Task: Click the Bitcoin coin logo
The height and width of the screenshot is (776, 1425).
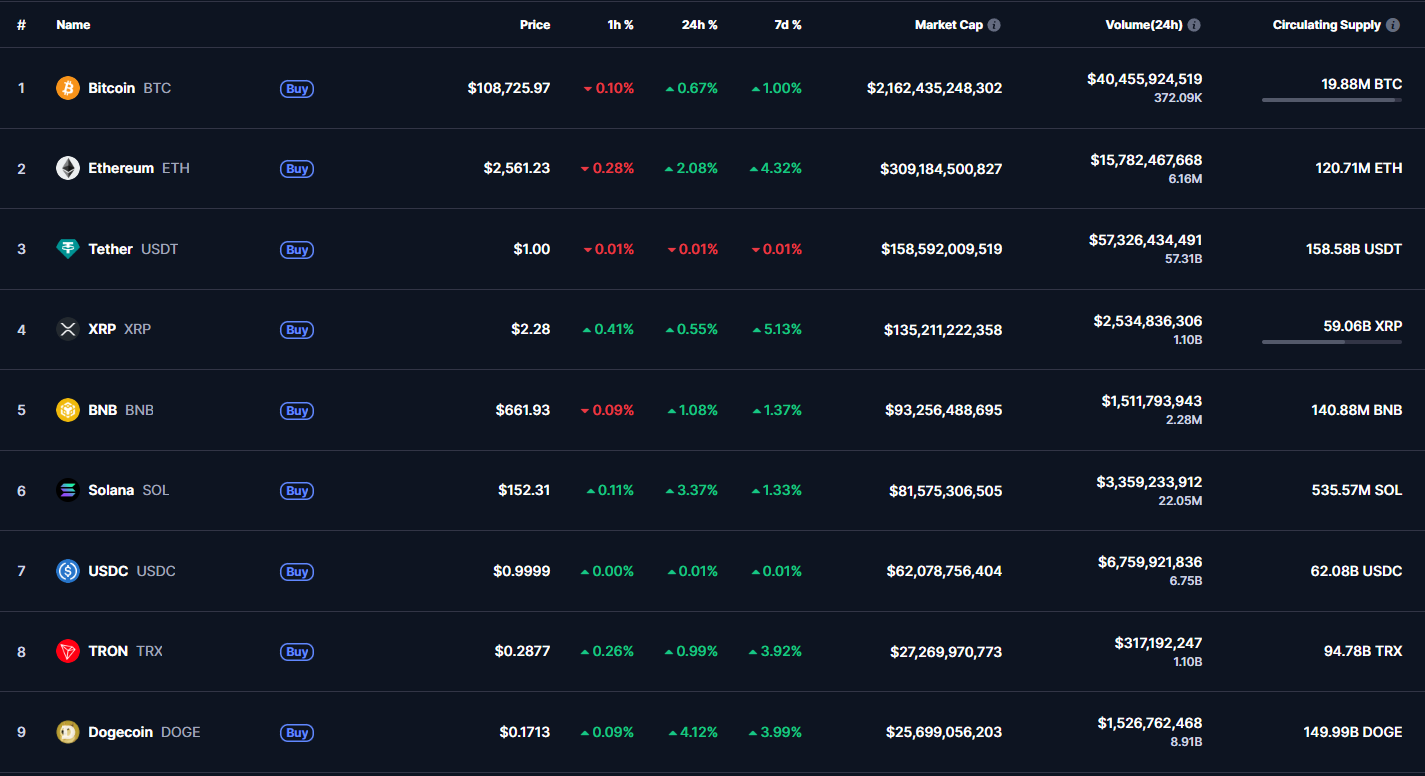Action: [x=67, y=88]
